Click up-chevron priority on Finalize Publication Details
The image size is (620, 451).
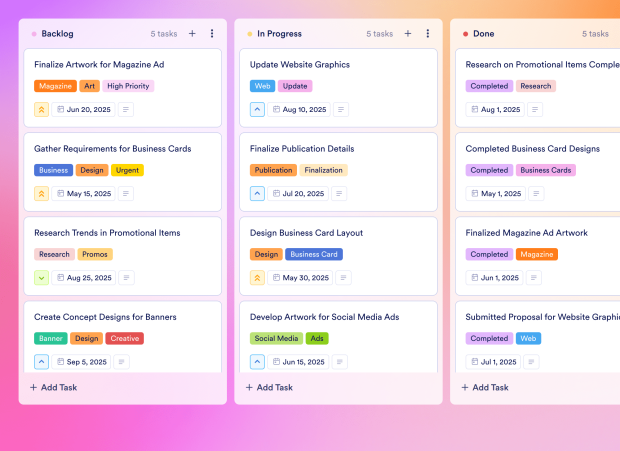click(x=258, y=194)
